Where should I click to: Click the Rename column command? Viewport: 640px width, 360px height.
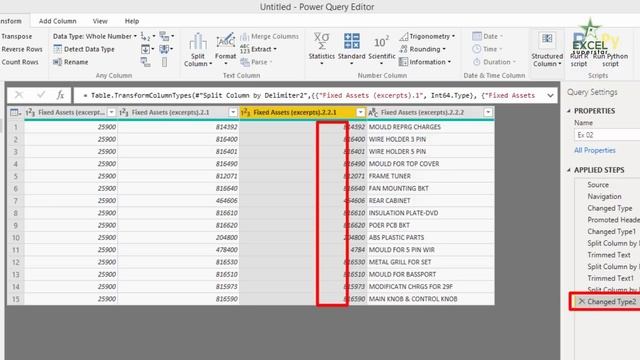pyautogui.click(x=71, y=62)
